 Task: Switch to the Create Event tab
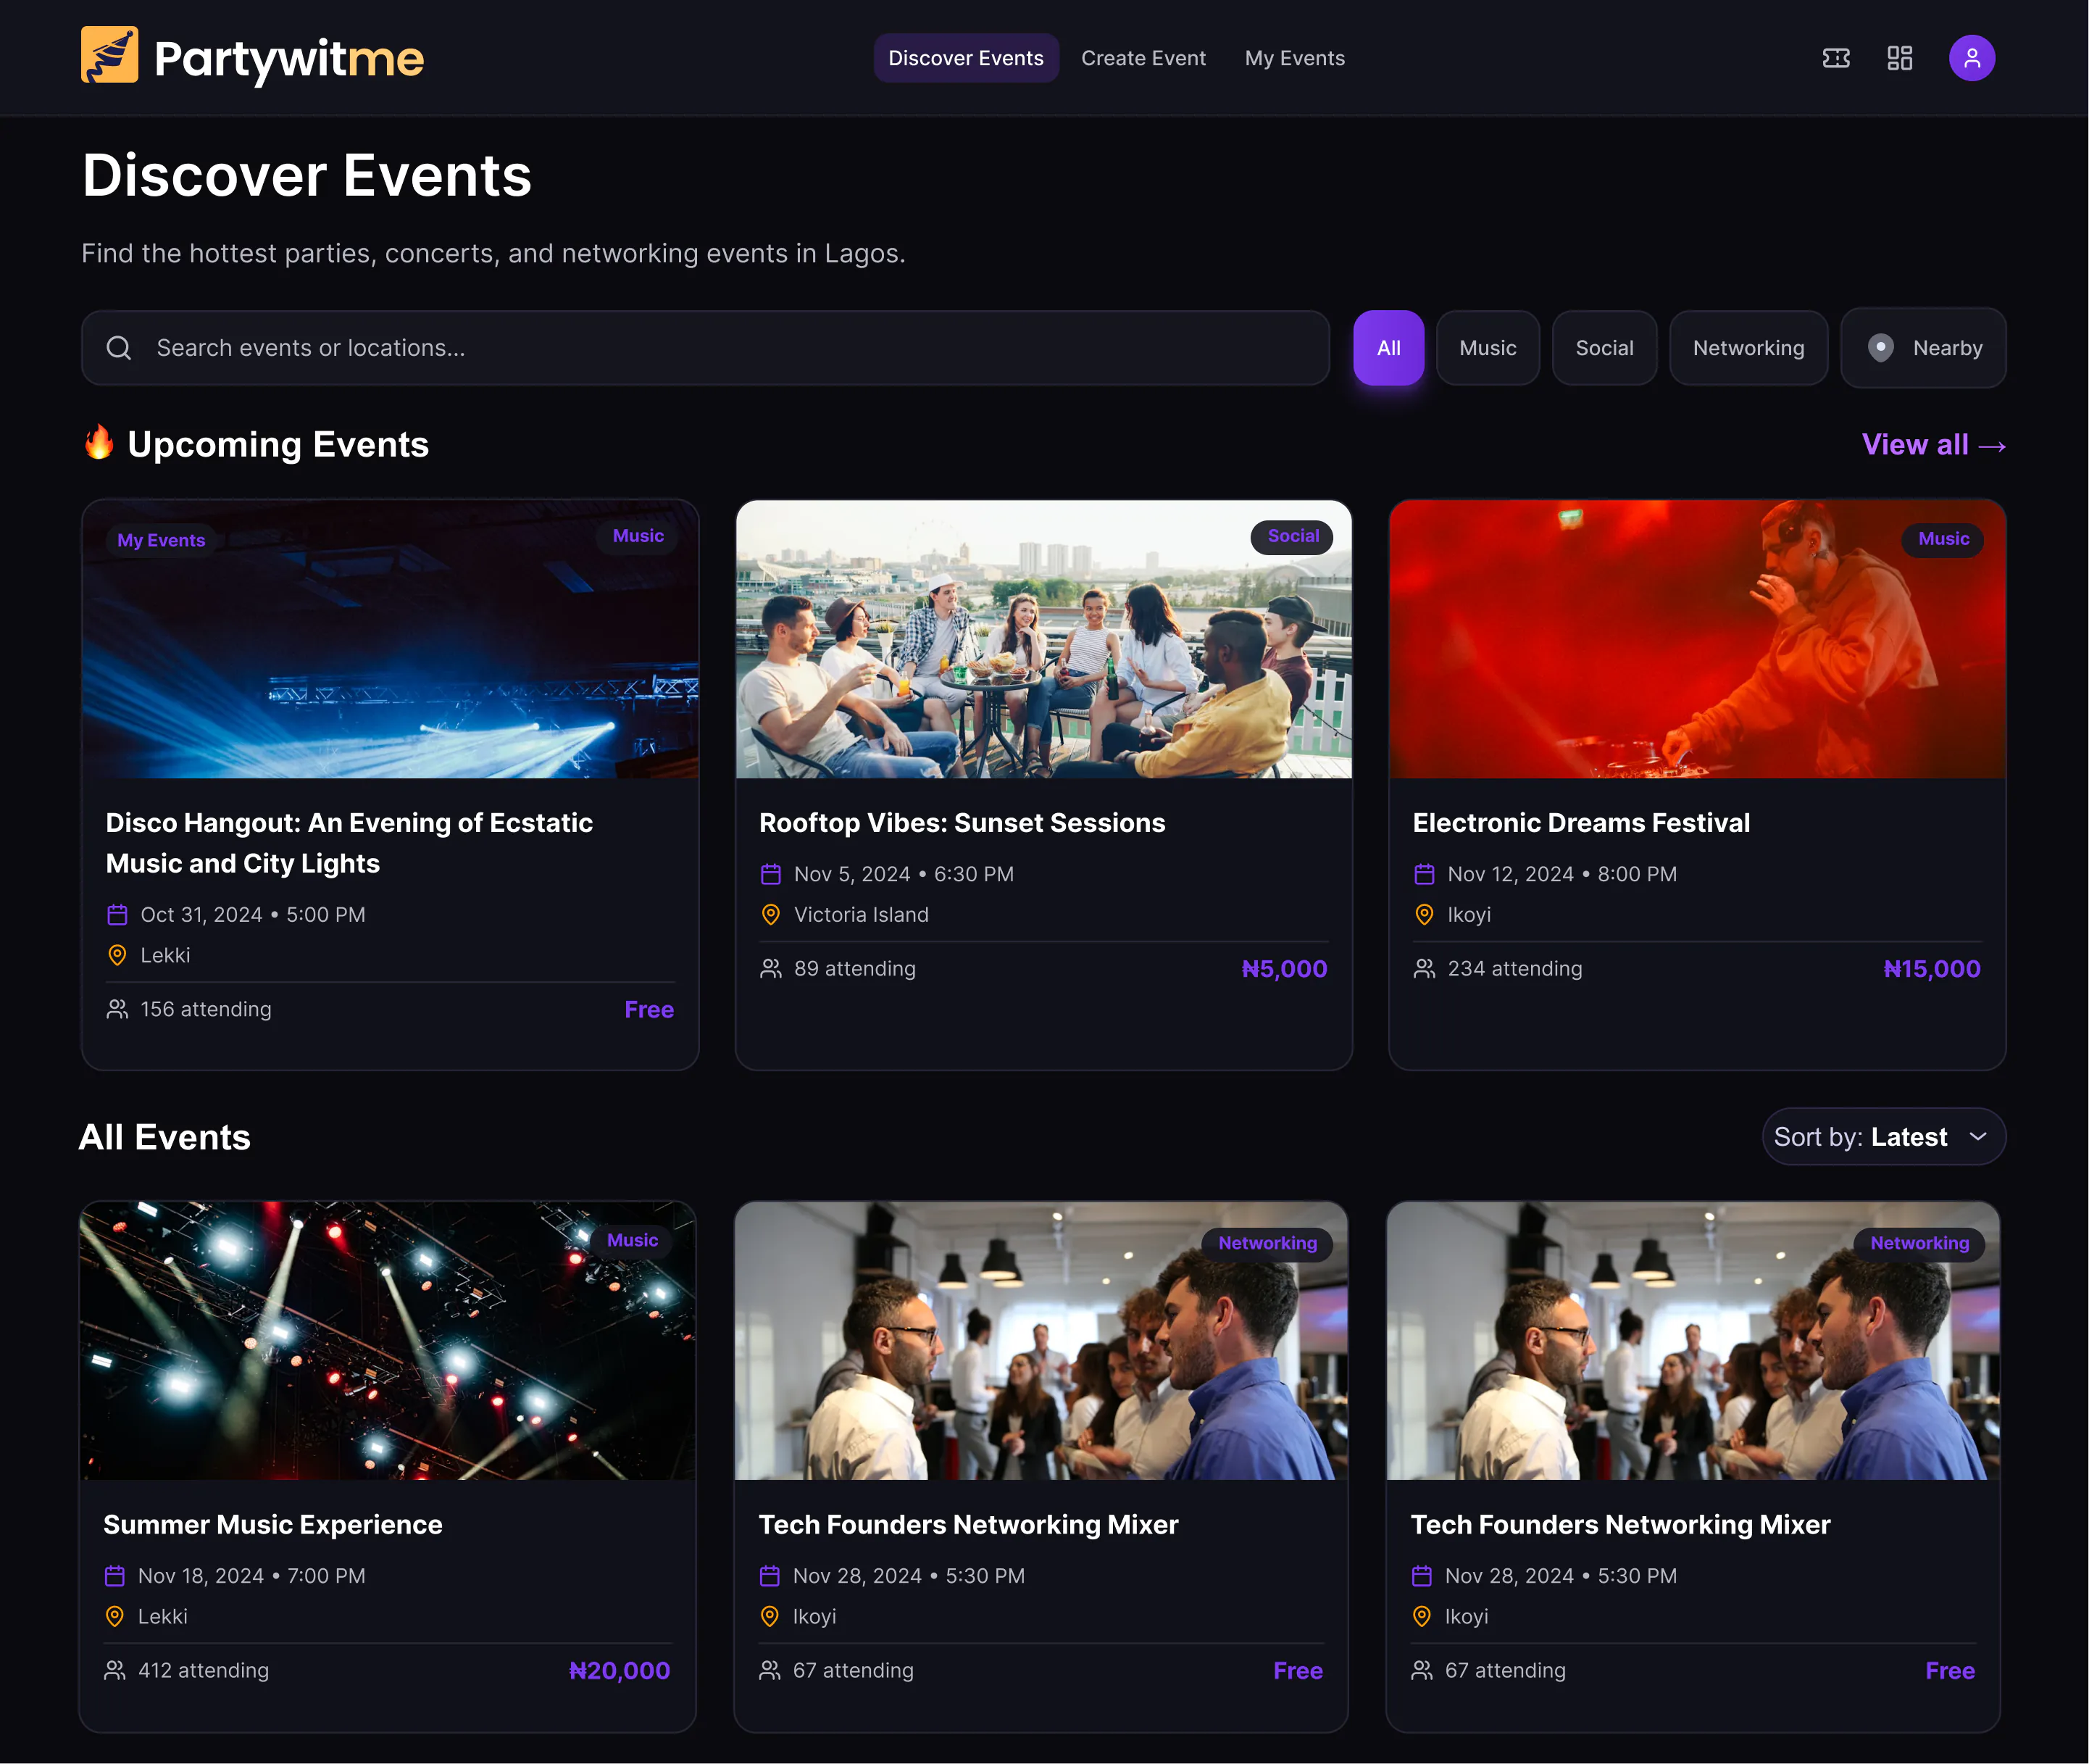coord(1143,58)
